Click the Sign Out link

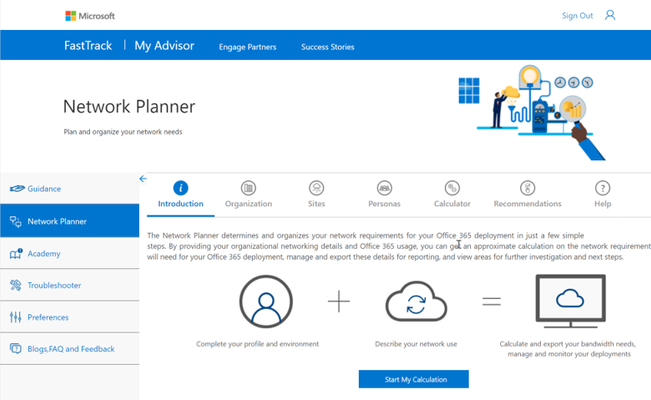coord(577,16)
